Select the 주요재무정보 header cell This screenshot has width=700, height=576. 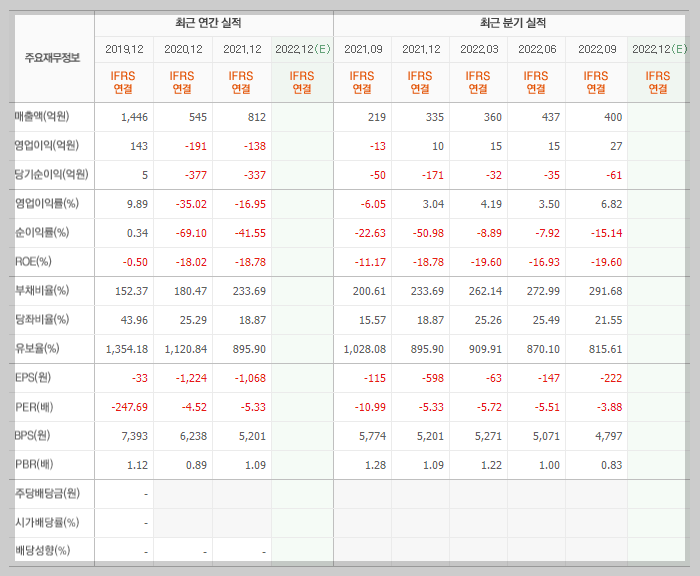click(x=52, y=58)
